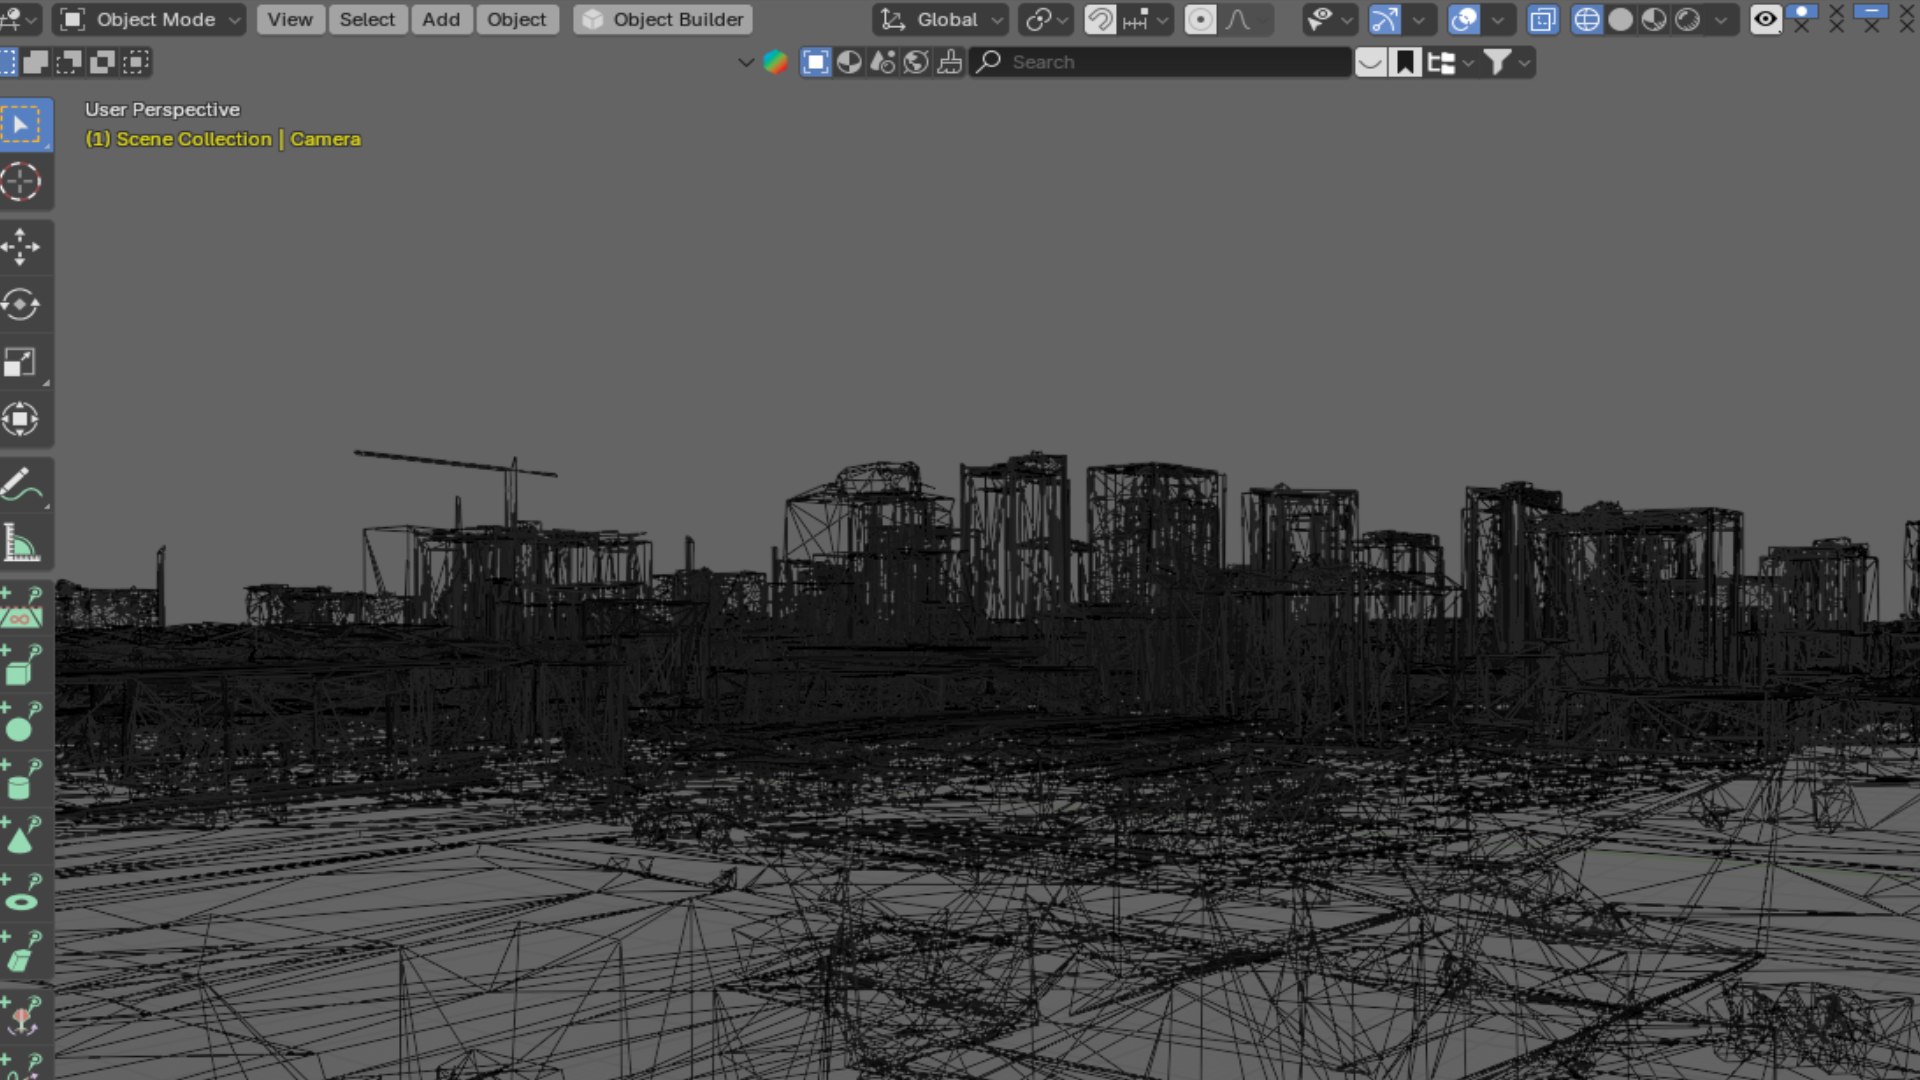Click the Object Builder button
Screen dimensions: 1920x1080
(664, 19)
